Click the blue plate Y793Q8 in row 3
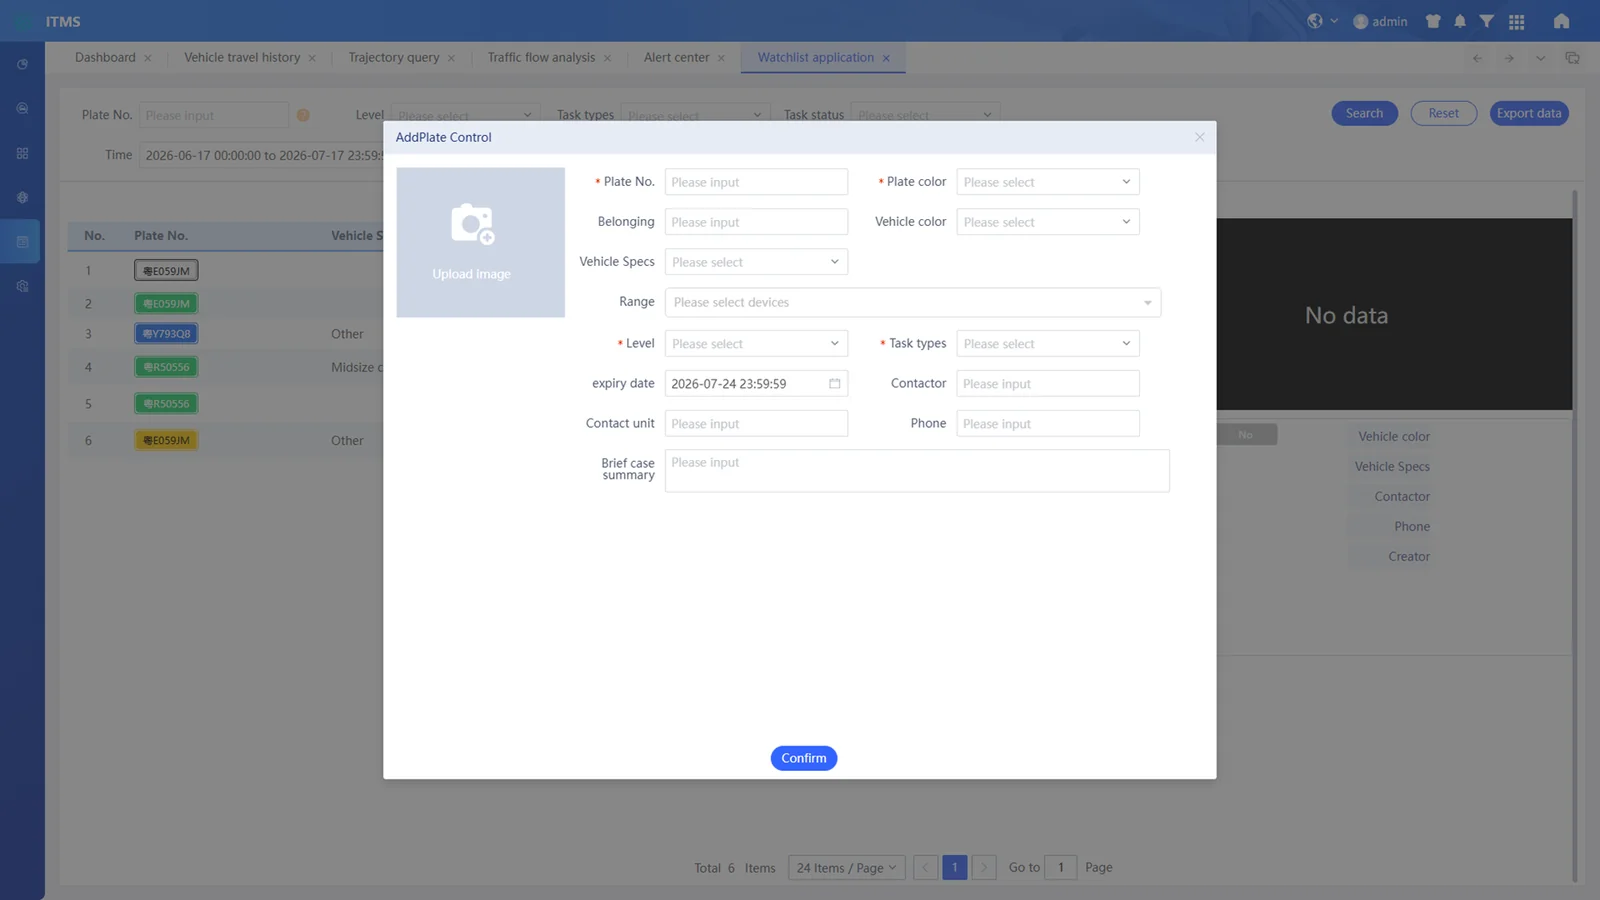Viewport: 1600px width, 900px height. coord(166,334)
